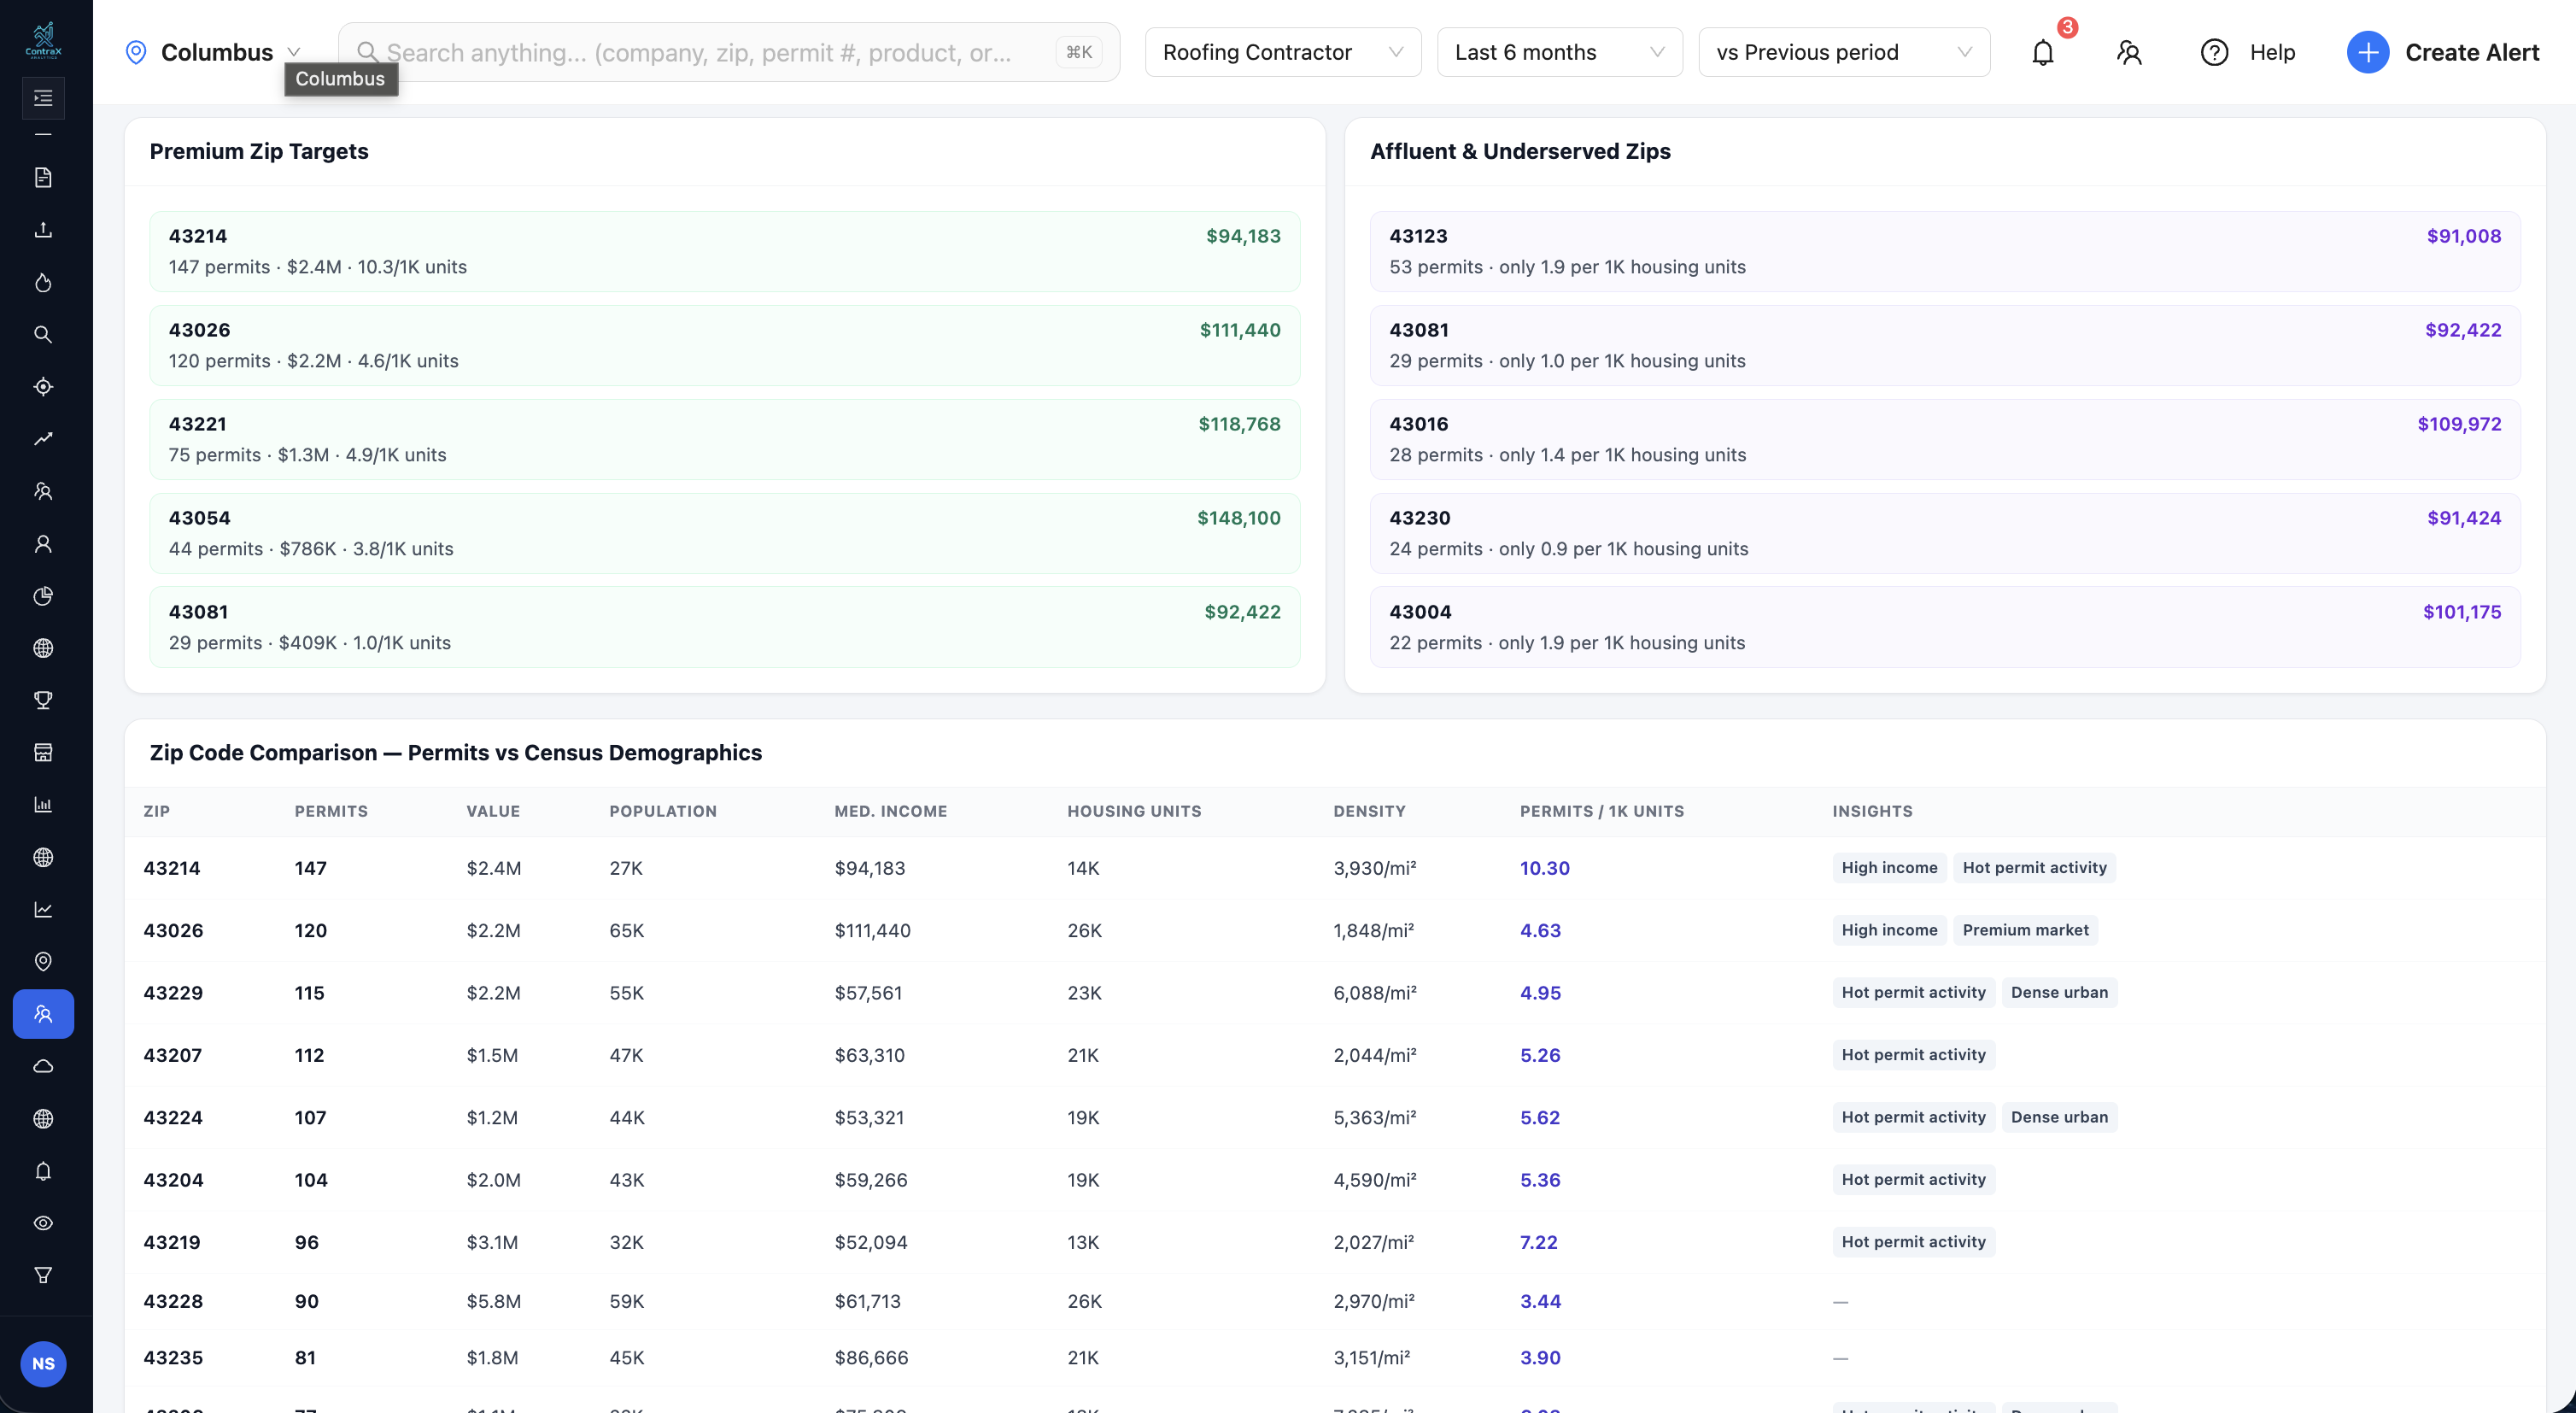Open the trending-up arrow icon in the sidebar
The width and height of the screenshot is (2576, 1413).
click(43, 439)
